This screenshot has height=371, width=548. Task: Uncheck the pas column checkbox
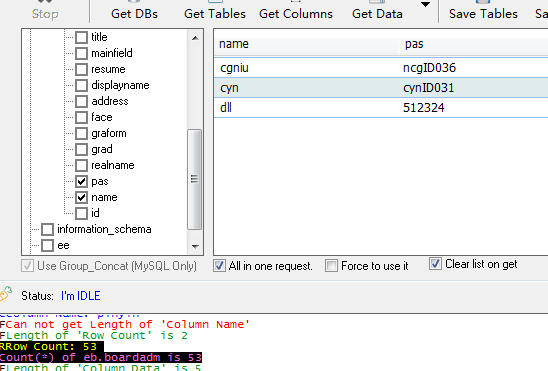coord(81,181)
